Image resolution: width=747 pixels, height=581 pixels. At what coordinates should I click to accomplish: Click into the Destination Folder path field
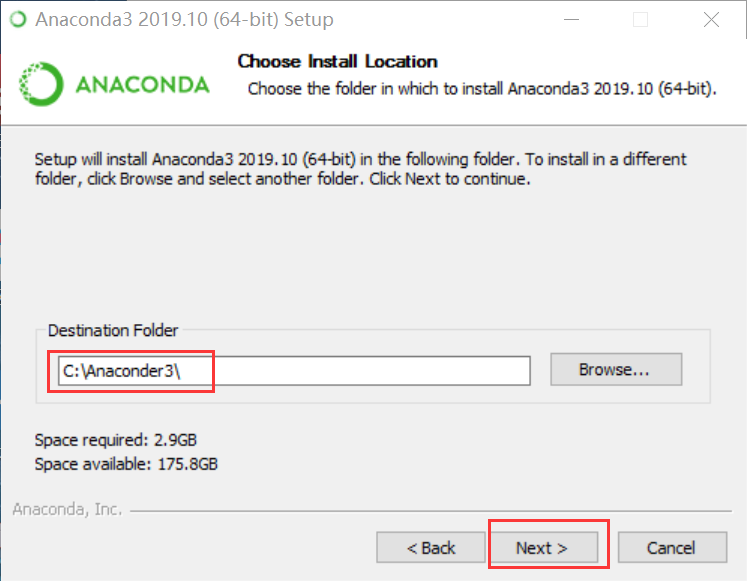[294, 371]
